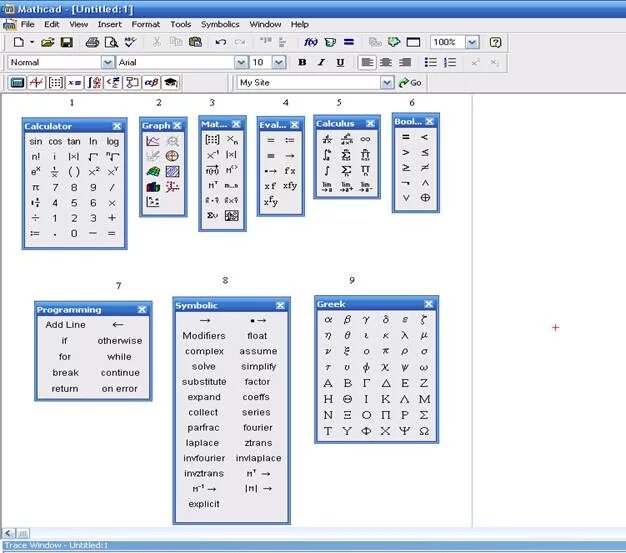Open the Calculator toolbar icon
Image resolution: width=626 pixels, height=553 pixels.
[x=17, y=83]
